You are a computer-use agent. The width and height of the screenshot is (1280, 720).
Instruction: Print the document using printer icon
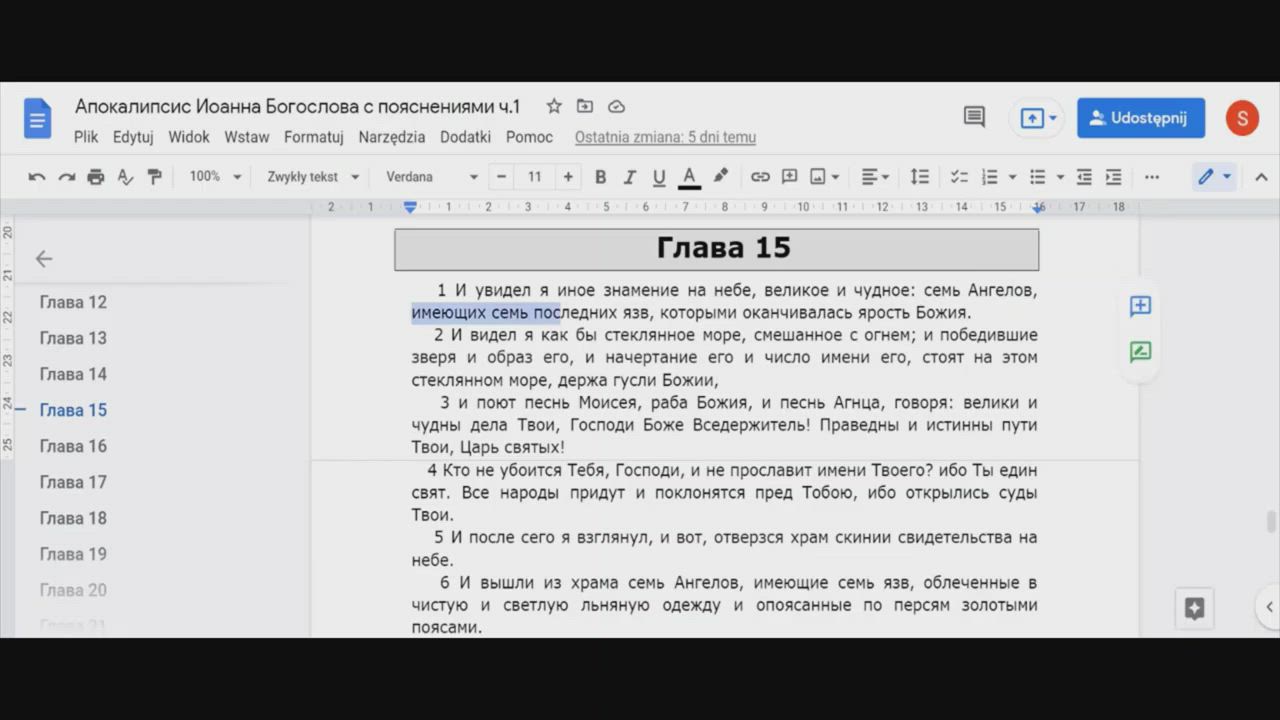click(96, 177)
